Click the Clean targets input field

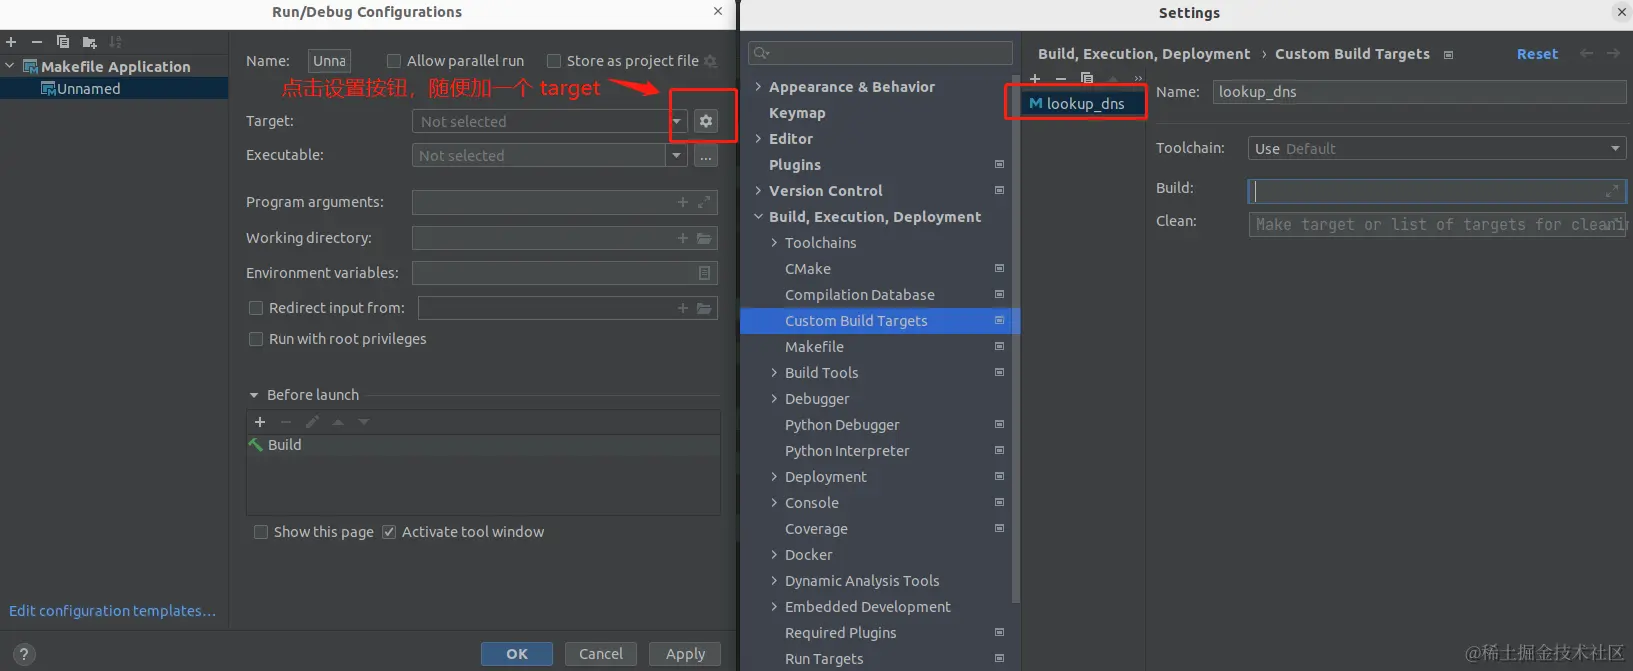(x=1437, y=225)
